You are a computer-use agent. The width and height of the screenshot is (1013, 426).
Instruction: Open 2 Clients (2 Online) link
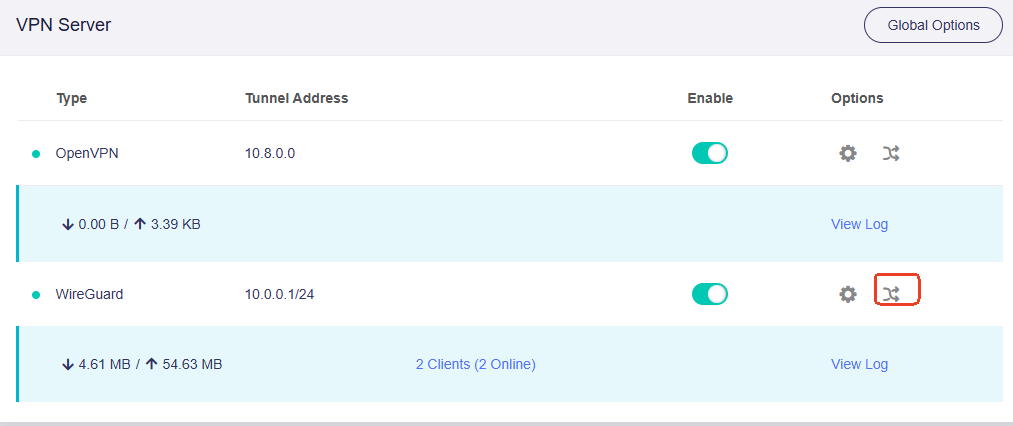click(475, 365)
